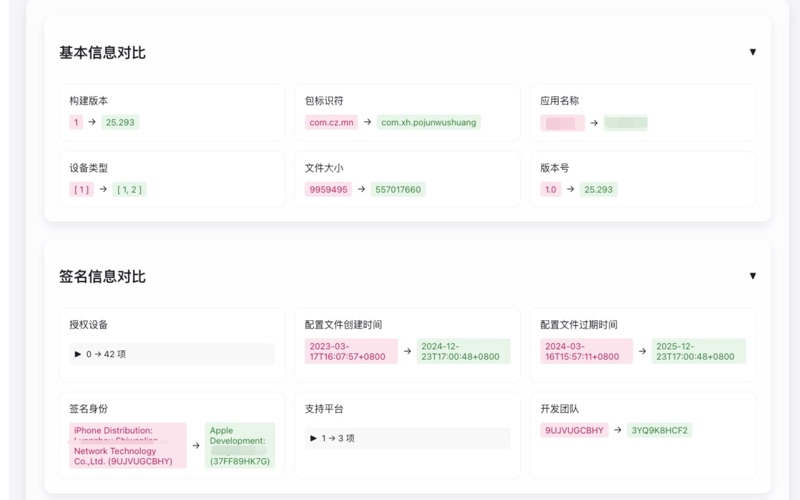The height and width of the screenshot is (500, 800).
Task: Collapse the 基本信息对比 section arrow
Action: tap(753, 52)
